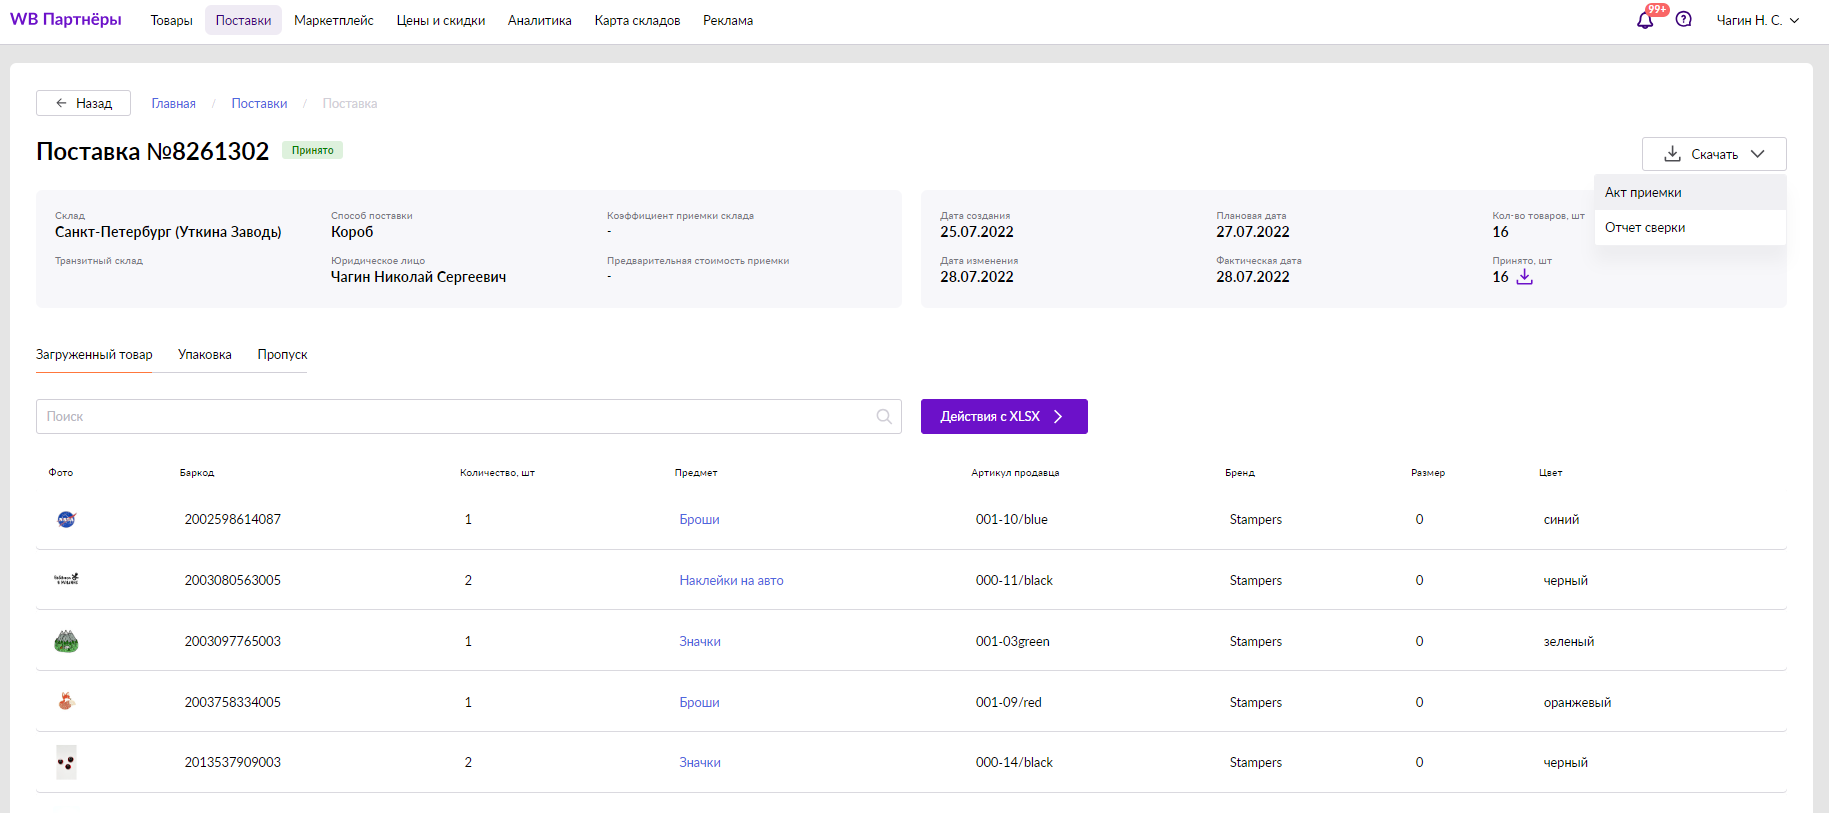The image size is (1829, 813).
Task: Click the help question mark icon
Action: [x=1684, y=20]
